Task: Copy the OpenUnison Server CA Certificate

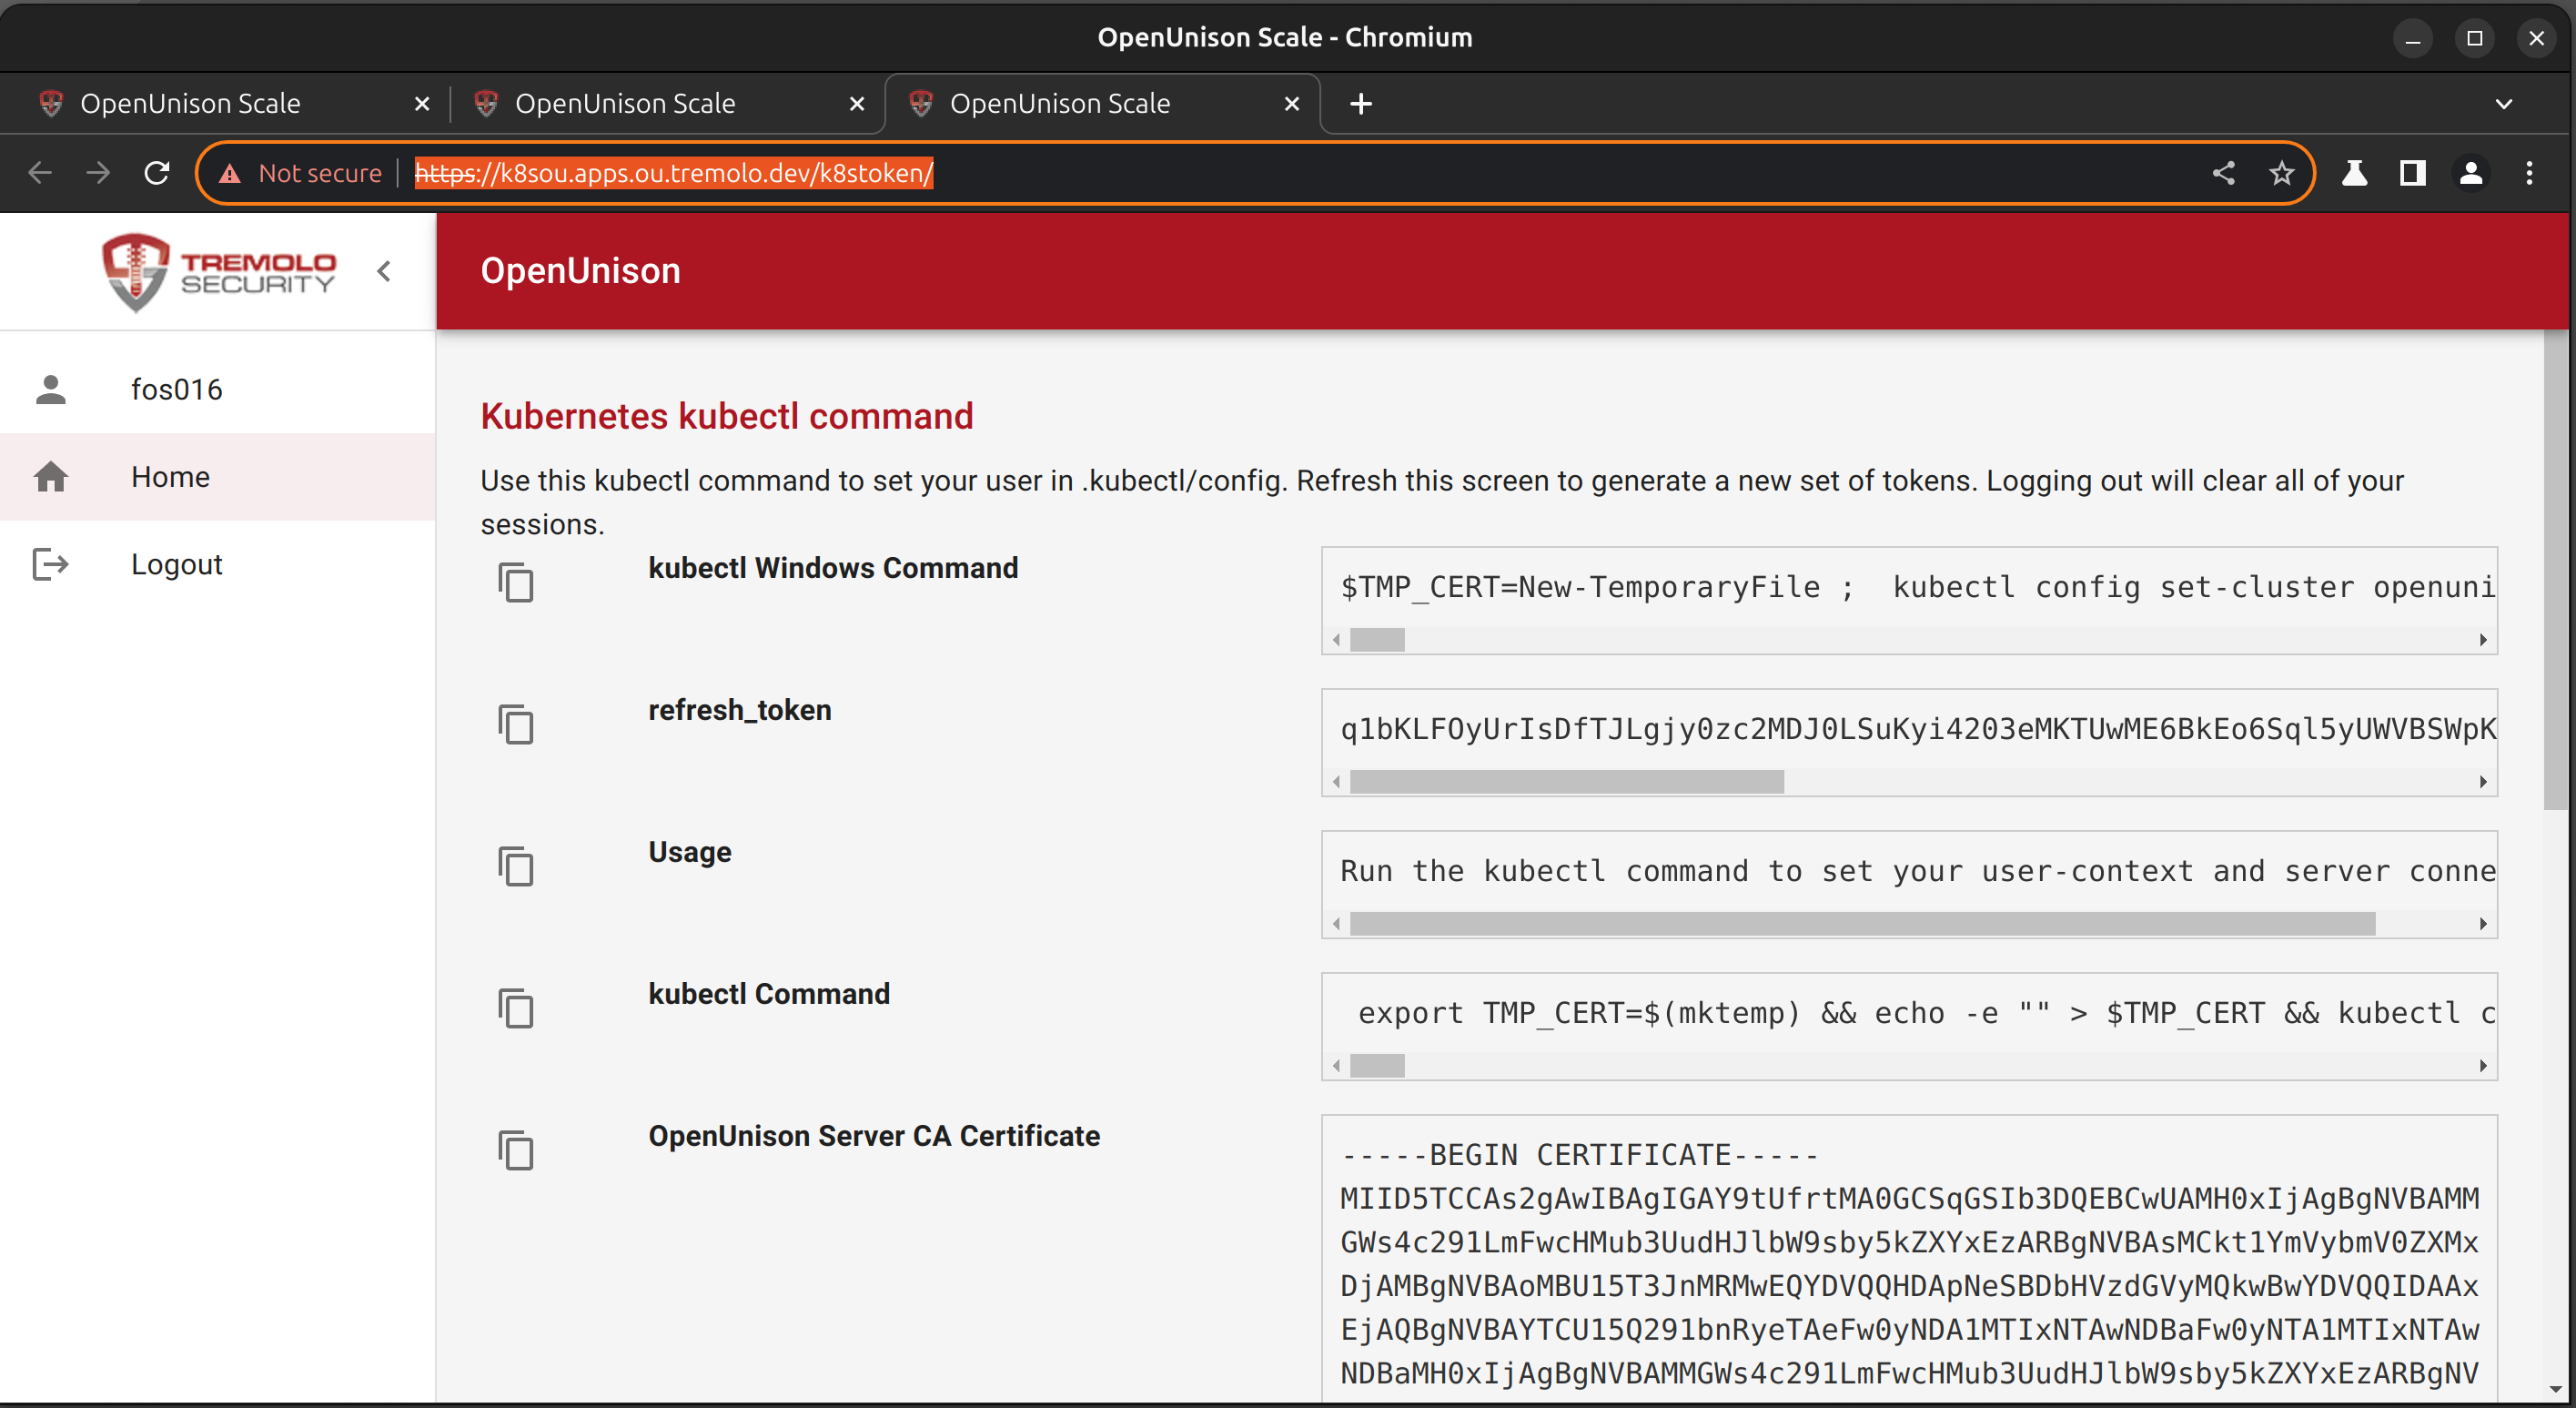Action: (516, 1151)
